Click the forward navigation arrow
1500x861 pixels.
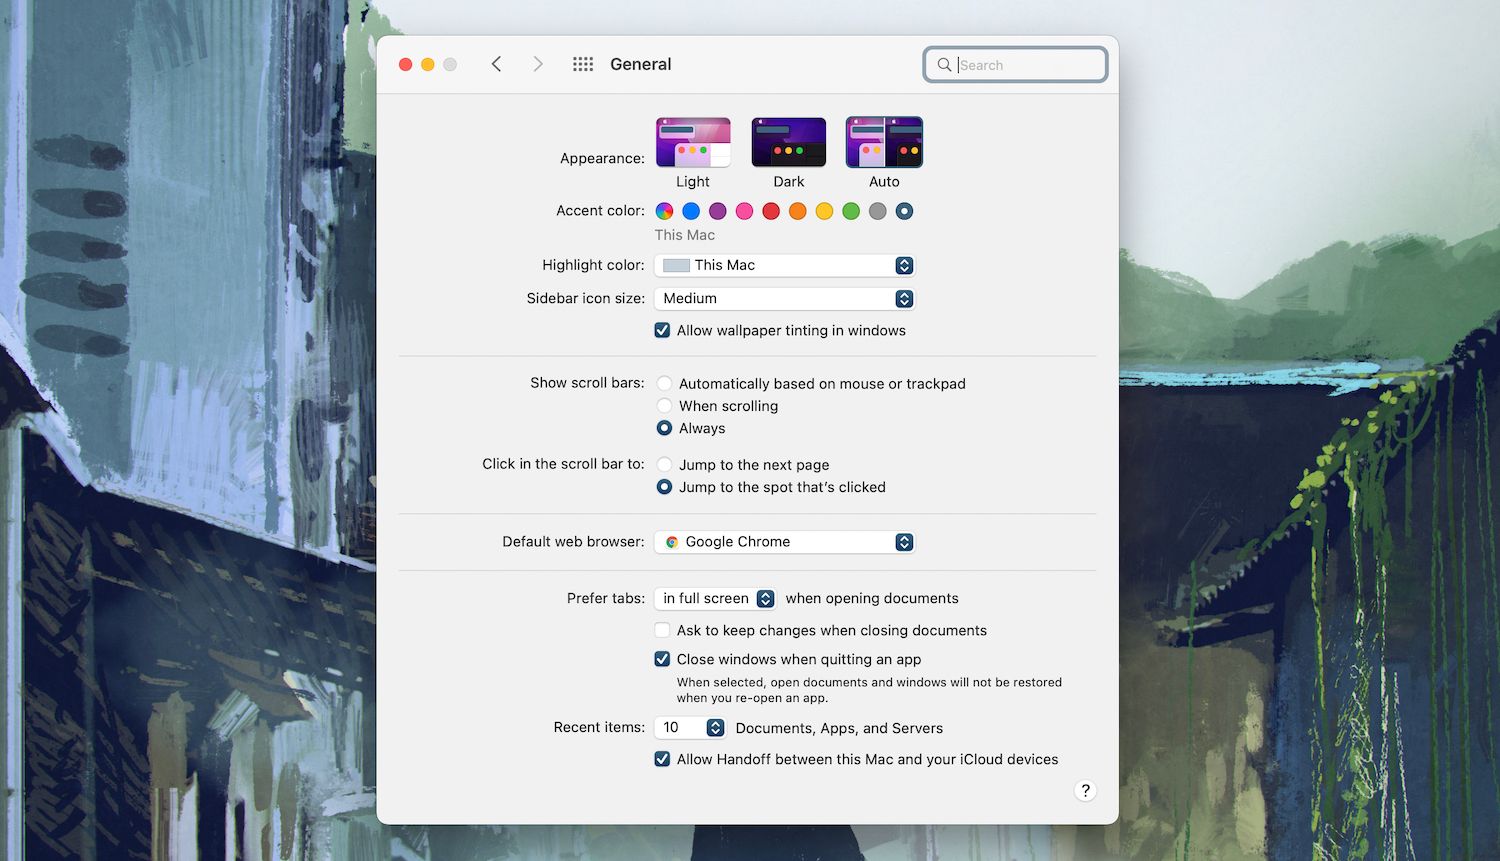538,63
